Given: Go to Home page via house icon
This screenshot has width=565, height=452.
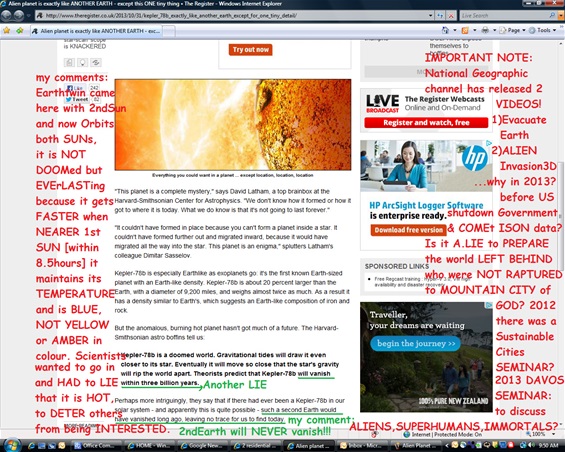Looking at the screenshot, I should [445, 30].
